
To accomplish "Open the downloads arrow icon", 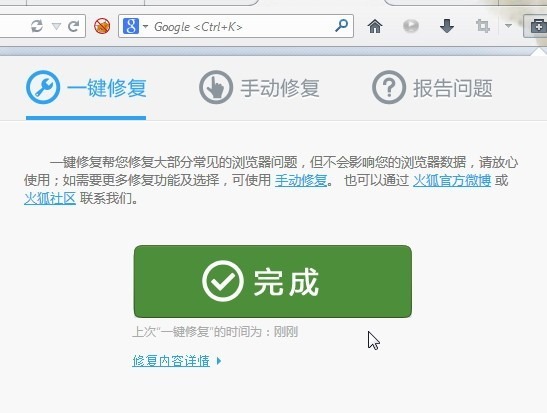I will (x=447, y=26).
